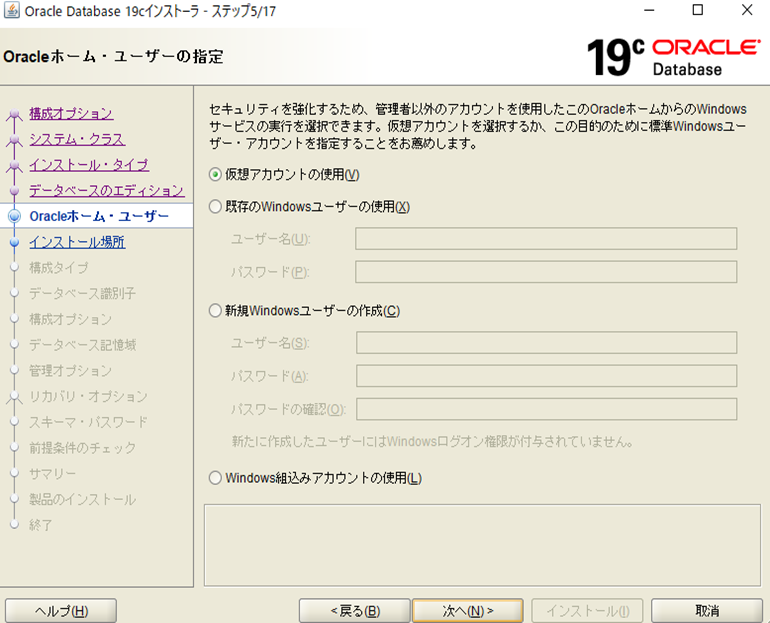Click the 取消 cancel button
Viewport: 770px width, 623px height.
(707, 610)
